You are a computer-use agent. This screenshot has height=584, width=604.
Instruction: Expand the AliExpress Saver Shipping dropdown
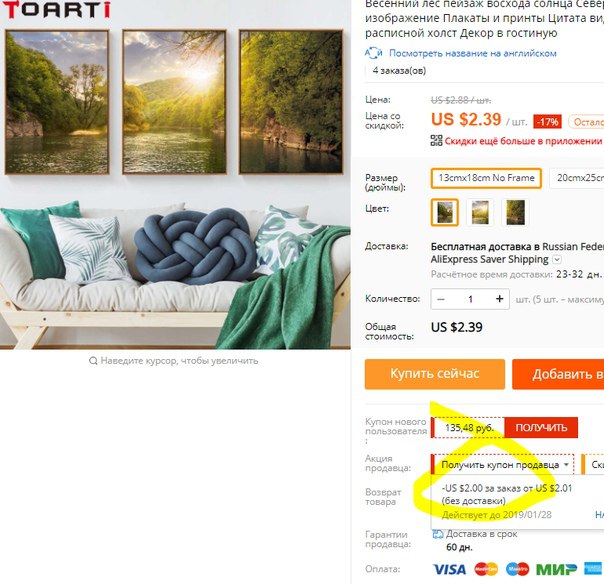[x=557, y=260]
